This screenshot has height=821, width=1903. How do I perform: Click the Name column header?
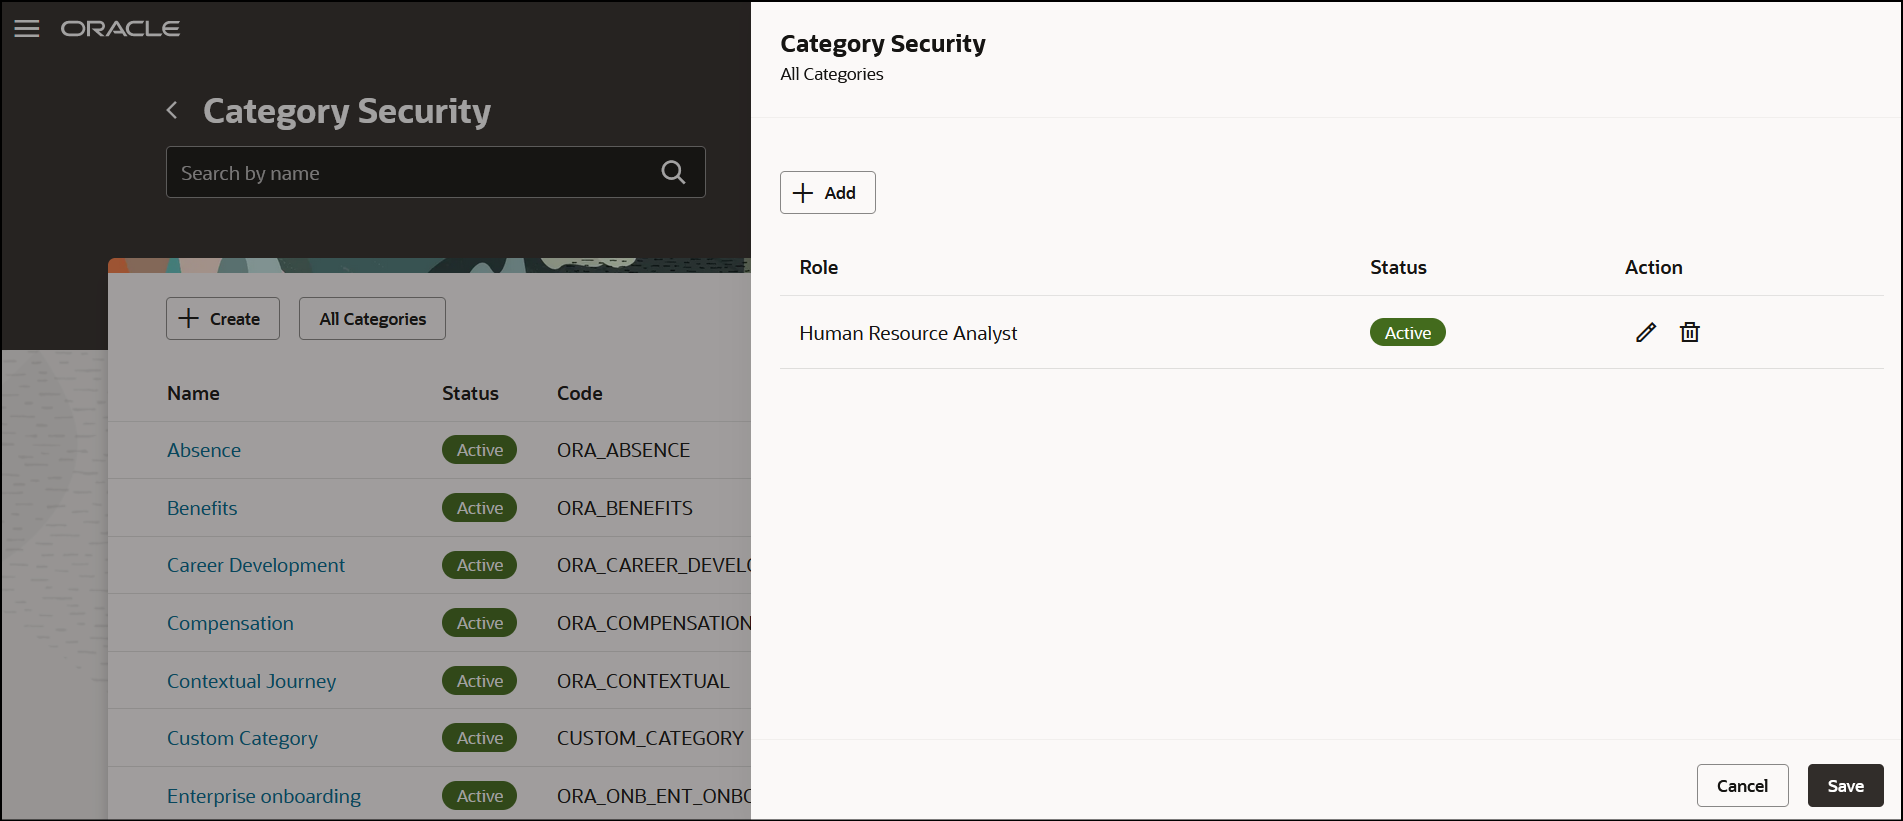click(x=193, y=393)
